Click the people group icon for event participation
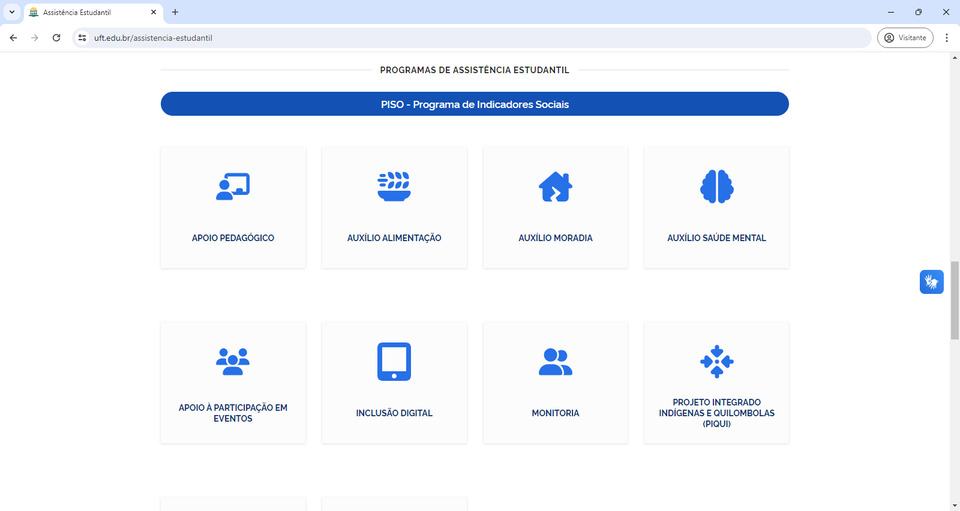 click(233, 361)
